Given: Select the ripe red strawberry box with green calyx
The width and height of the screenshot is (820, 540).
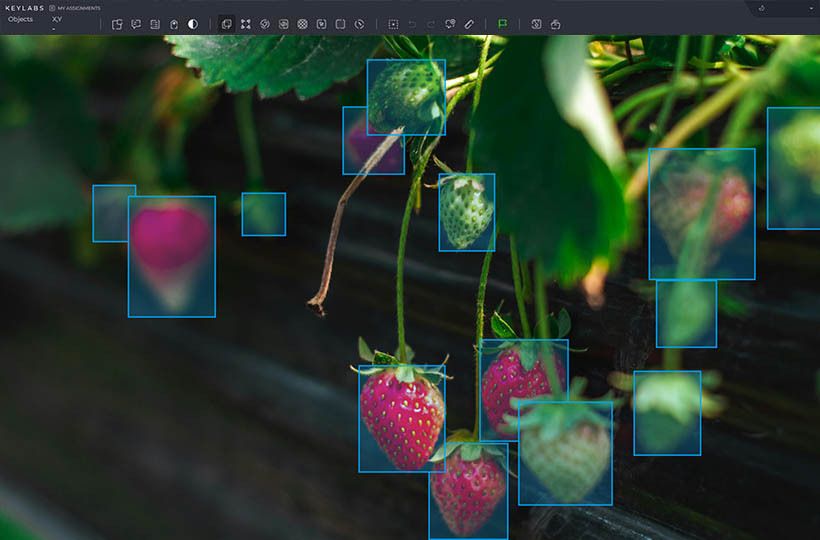Looking at the screenshot, I should 402,418.
